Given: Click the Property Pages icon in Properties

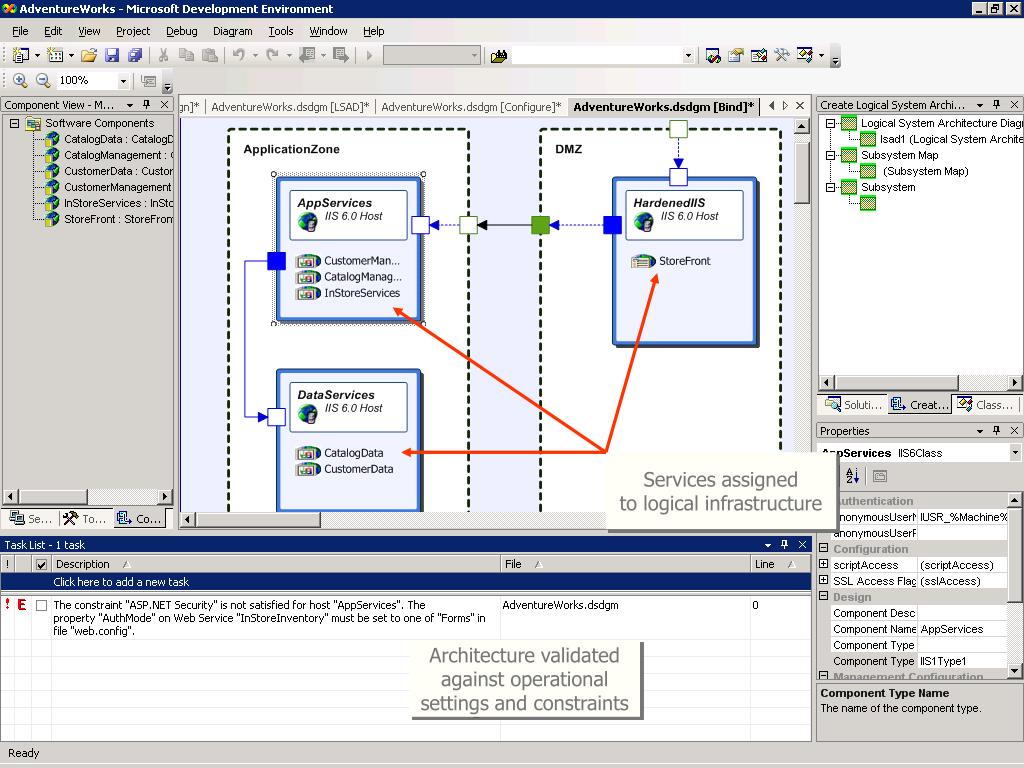Looking at the screenshot, I should pos(880,476).
